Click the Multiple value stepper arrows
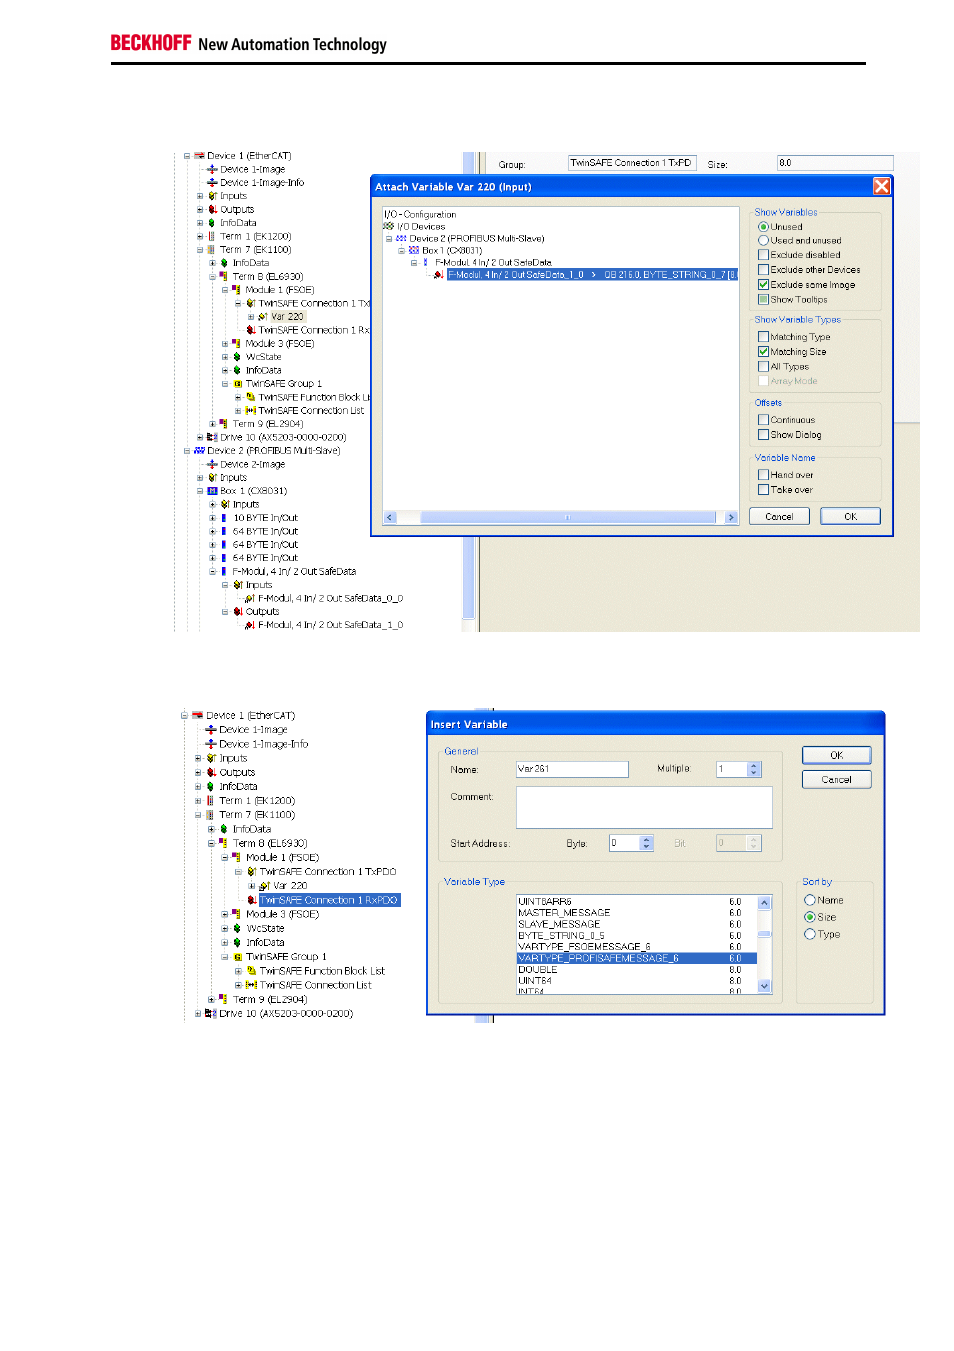Image resolution: width=954 pixels, height=1351 pixels. coord(755,769)
